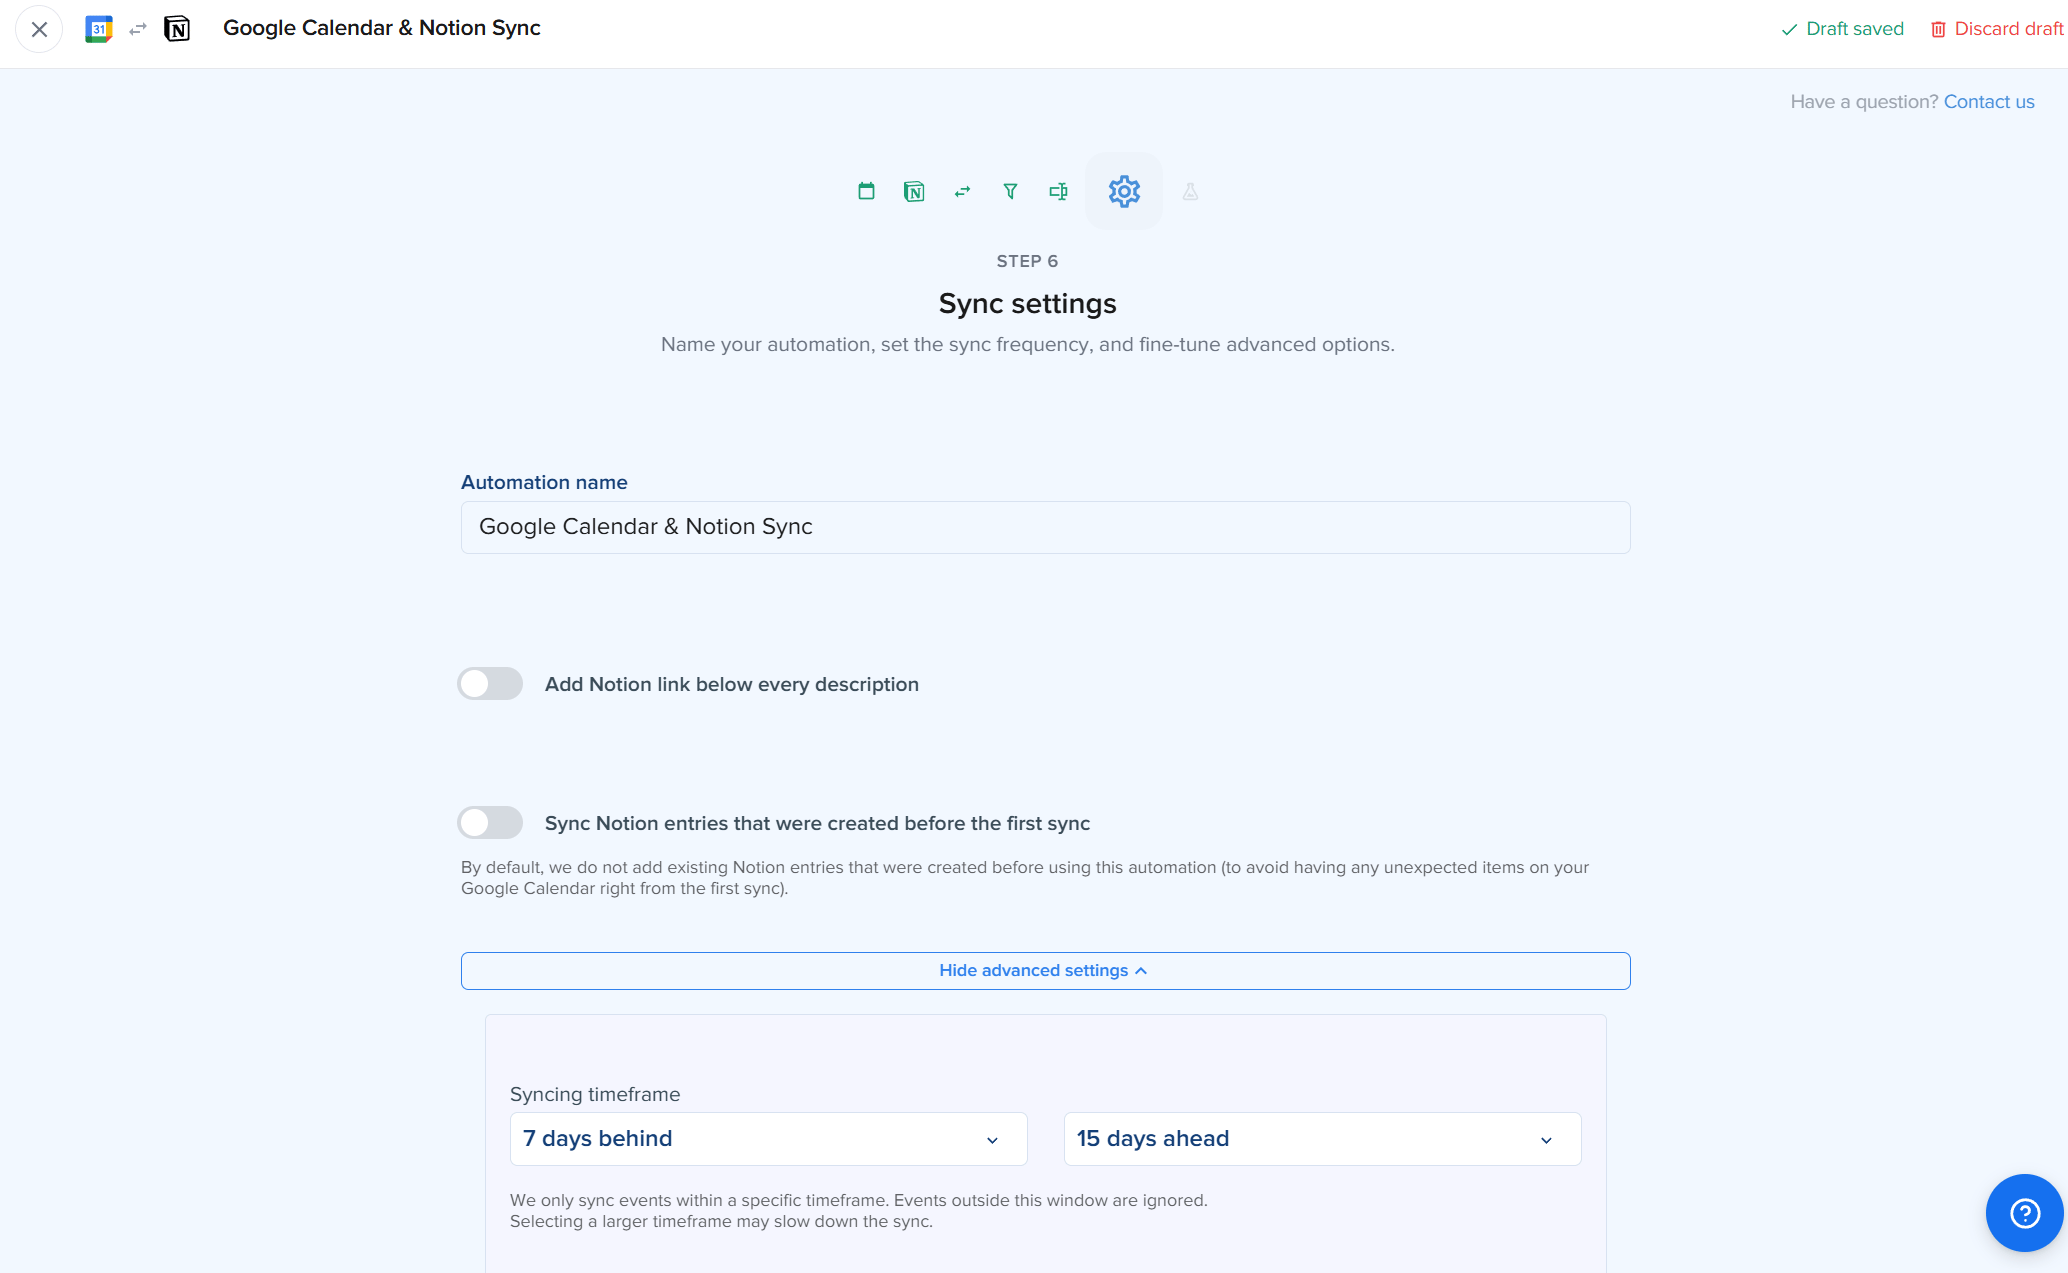Click the 'Sync Notion entries that were created' label
This screenshot has width=2068, height=1273.
tap(817, 823)
